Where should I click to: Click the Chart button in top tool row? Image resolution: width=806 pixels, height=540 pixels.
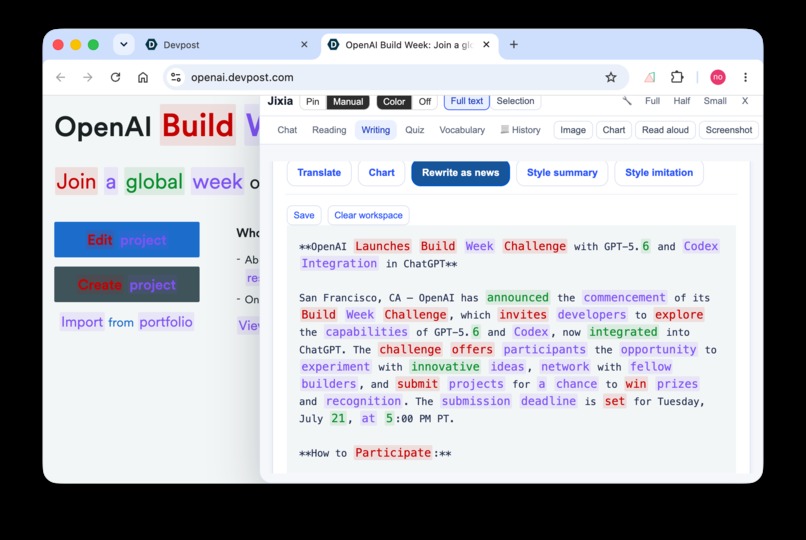point(614,130)
